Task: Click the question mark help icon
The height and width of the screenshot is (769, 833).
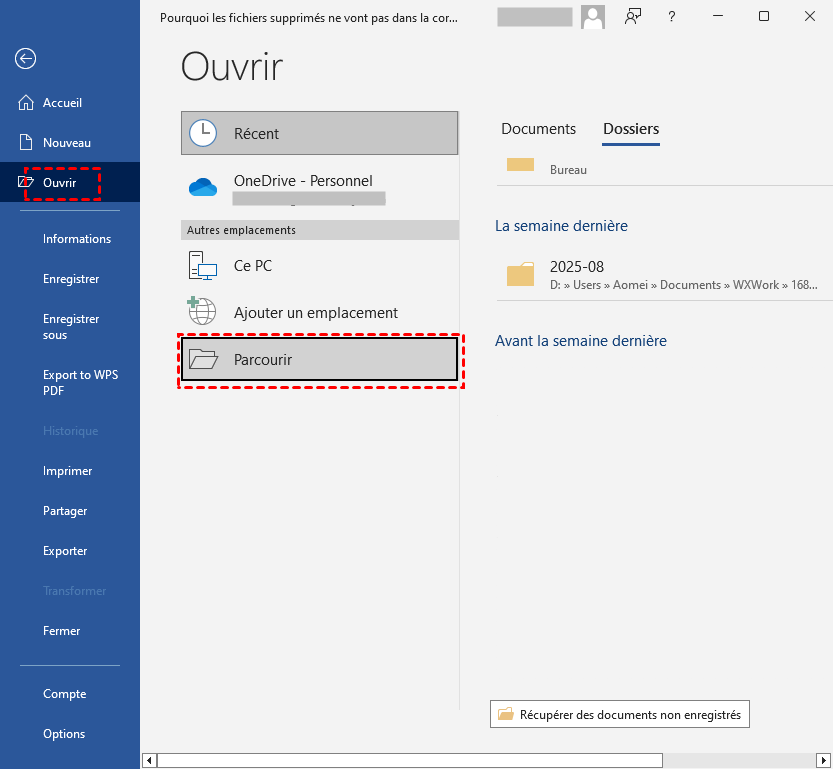Action: [x=672, y=16]
